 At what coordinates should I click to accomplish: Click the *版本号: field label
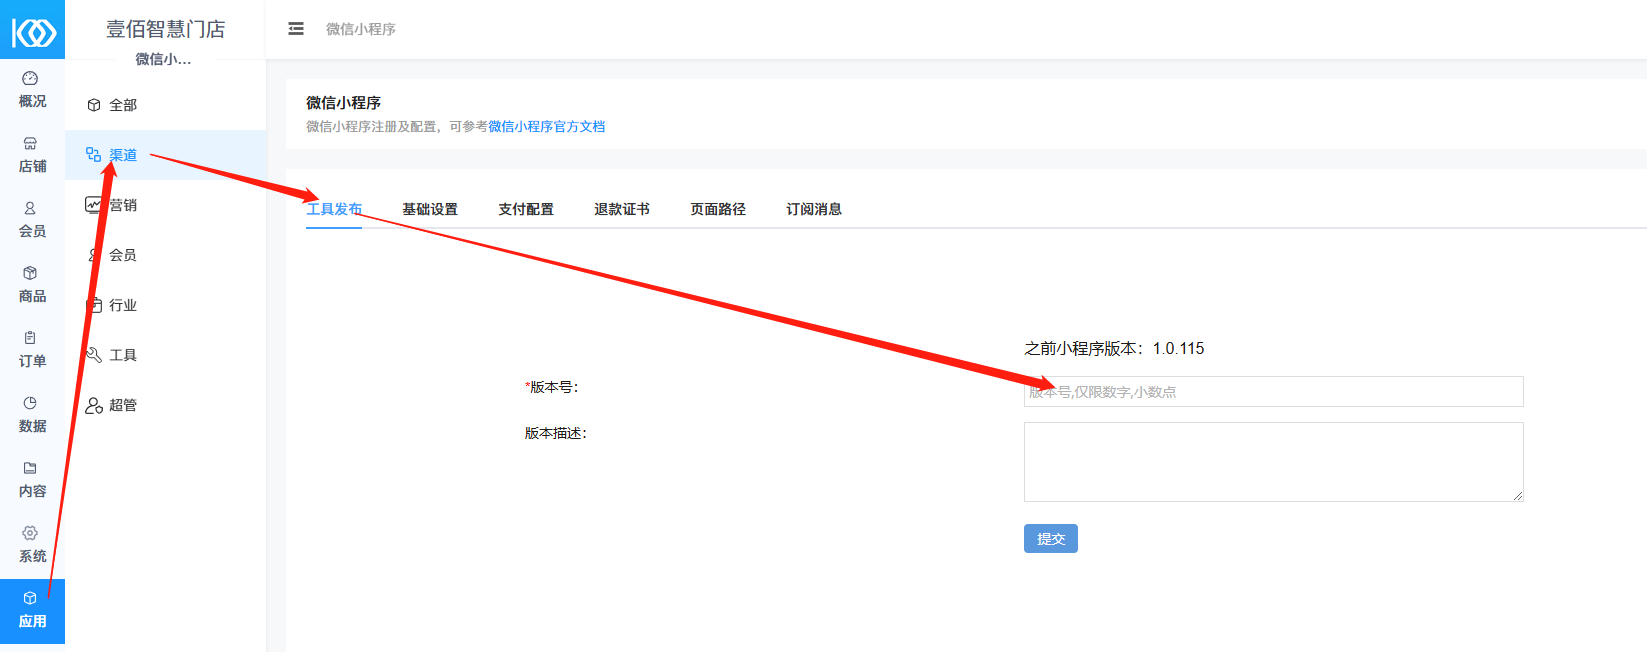pyautogui.click(x=552, y=387)
